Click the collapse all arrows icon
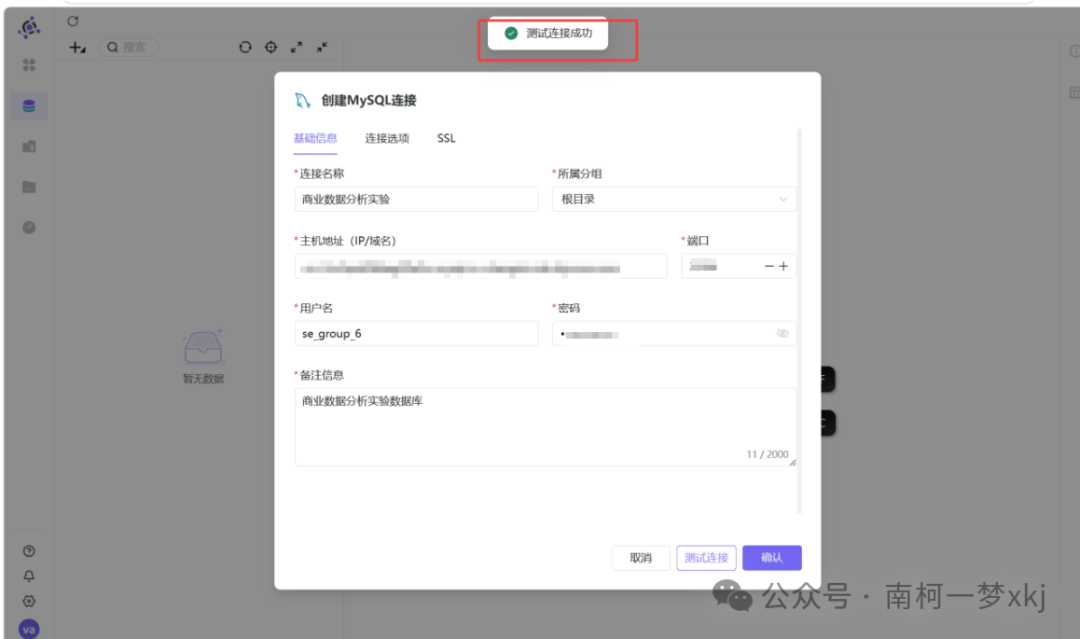 click(x=322, y=47)
